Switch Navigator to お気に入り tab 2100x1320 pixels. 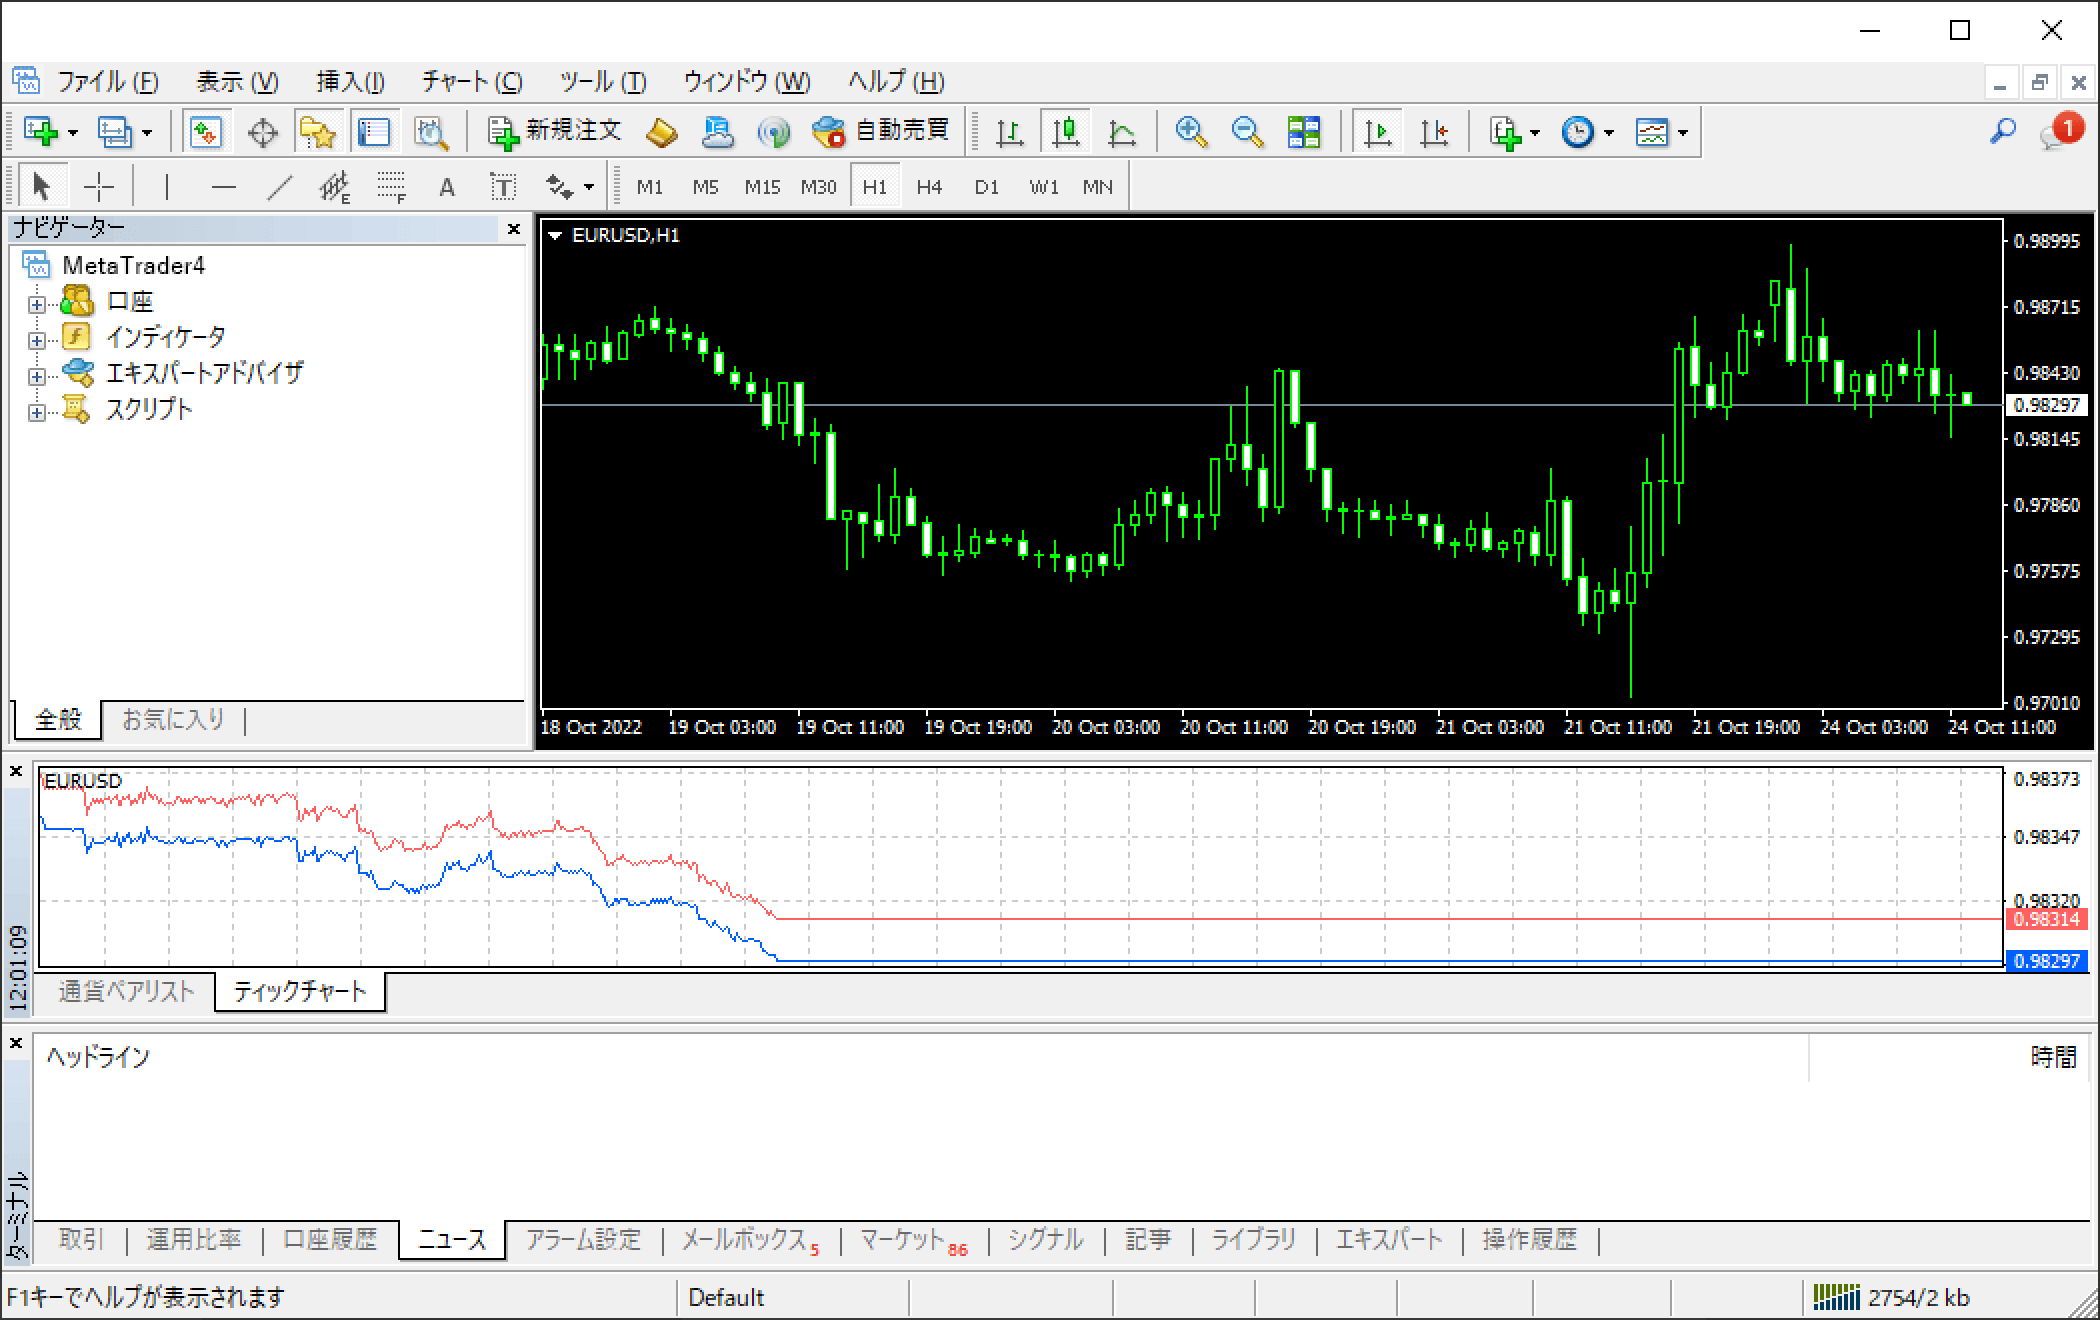pyautogui.click(x=173, y=719)
